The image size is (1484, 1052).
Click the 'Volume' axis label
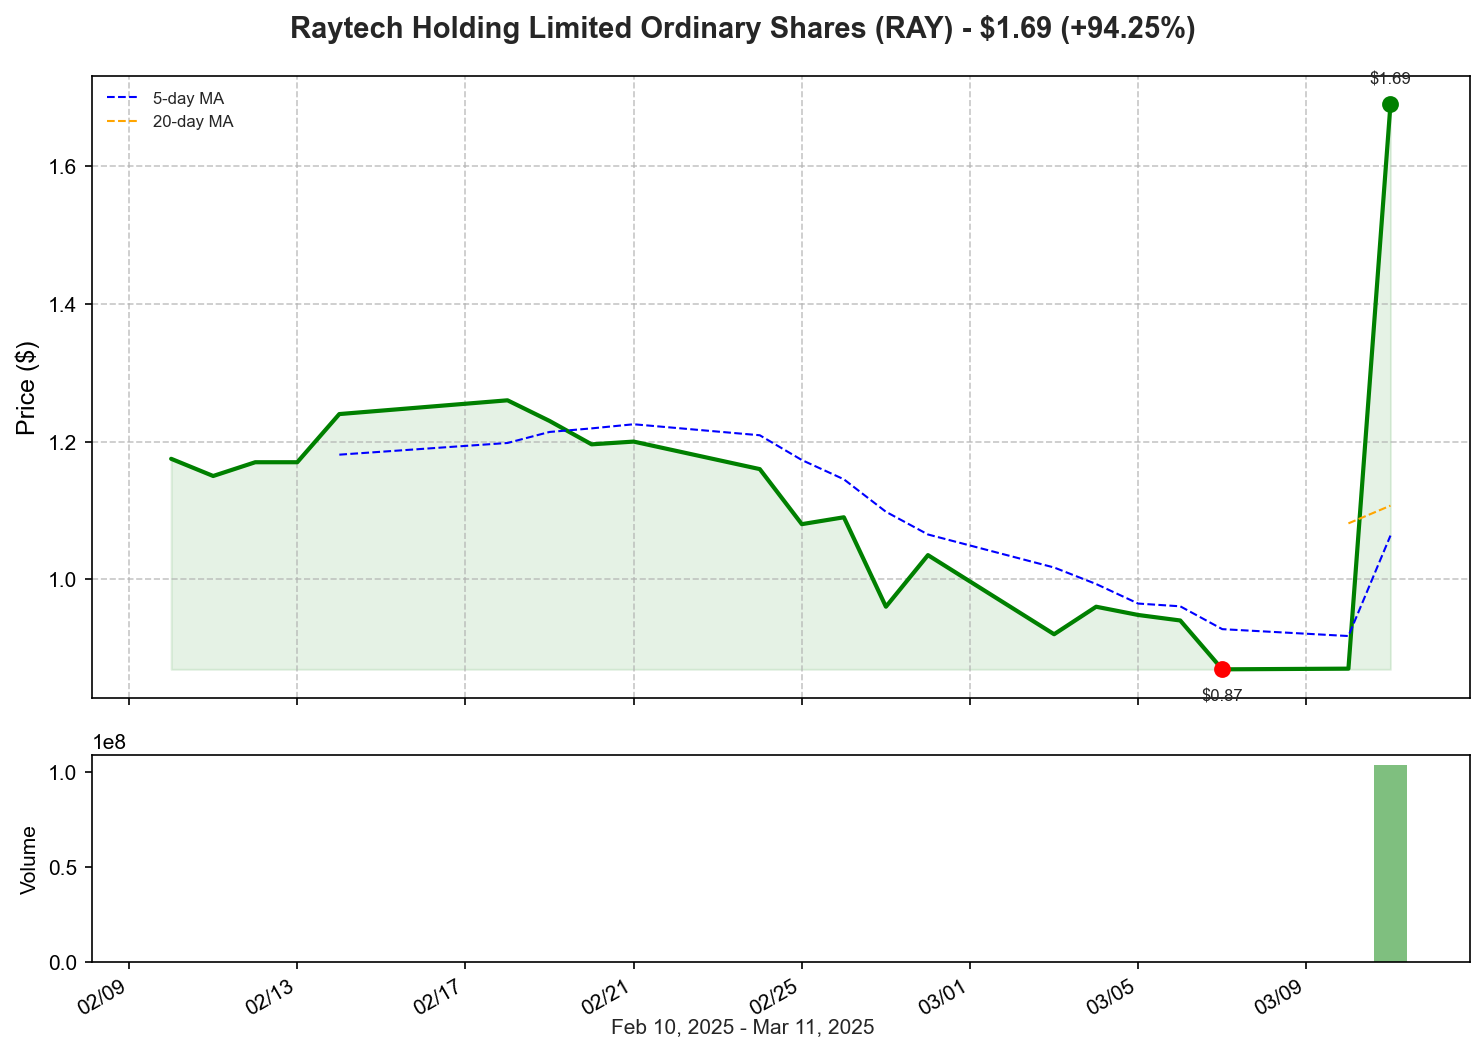coord(28,859)
